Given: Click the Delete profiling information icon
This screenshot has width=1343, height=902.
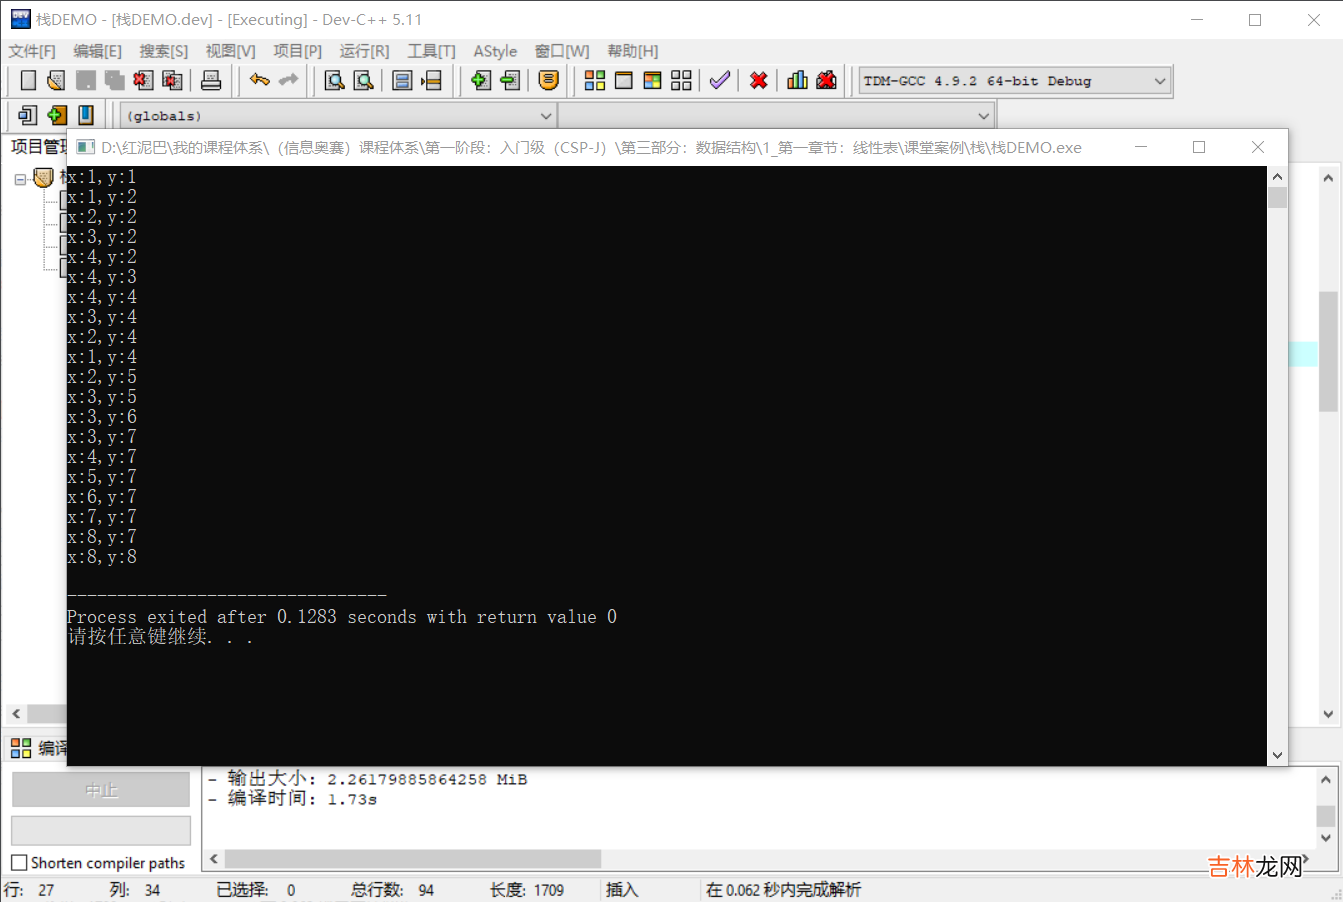Looking at the screenshot, I should (826, 80).
